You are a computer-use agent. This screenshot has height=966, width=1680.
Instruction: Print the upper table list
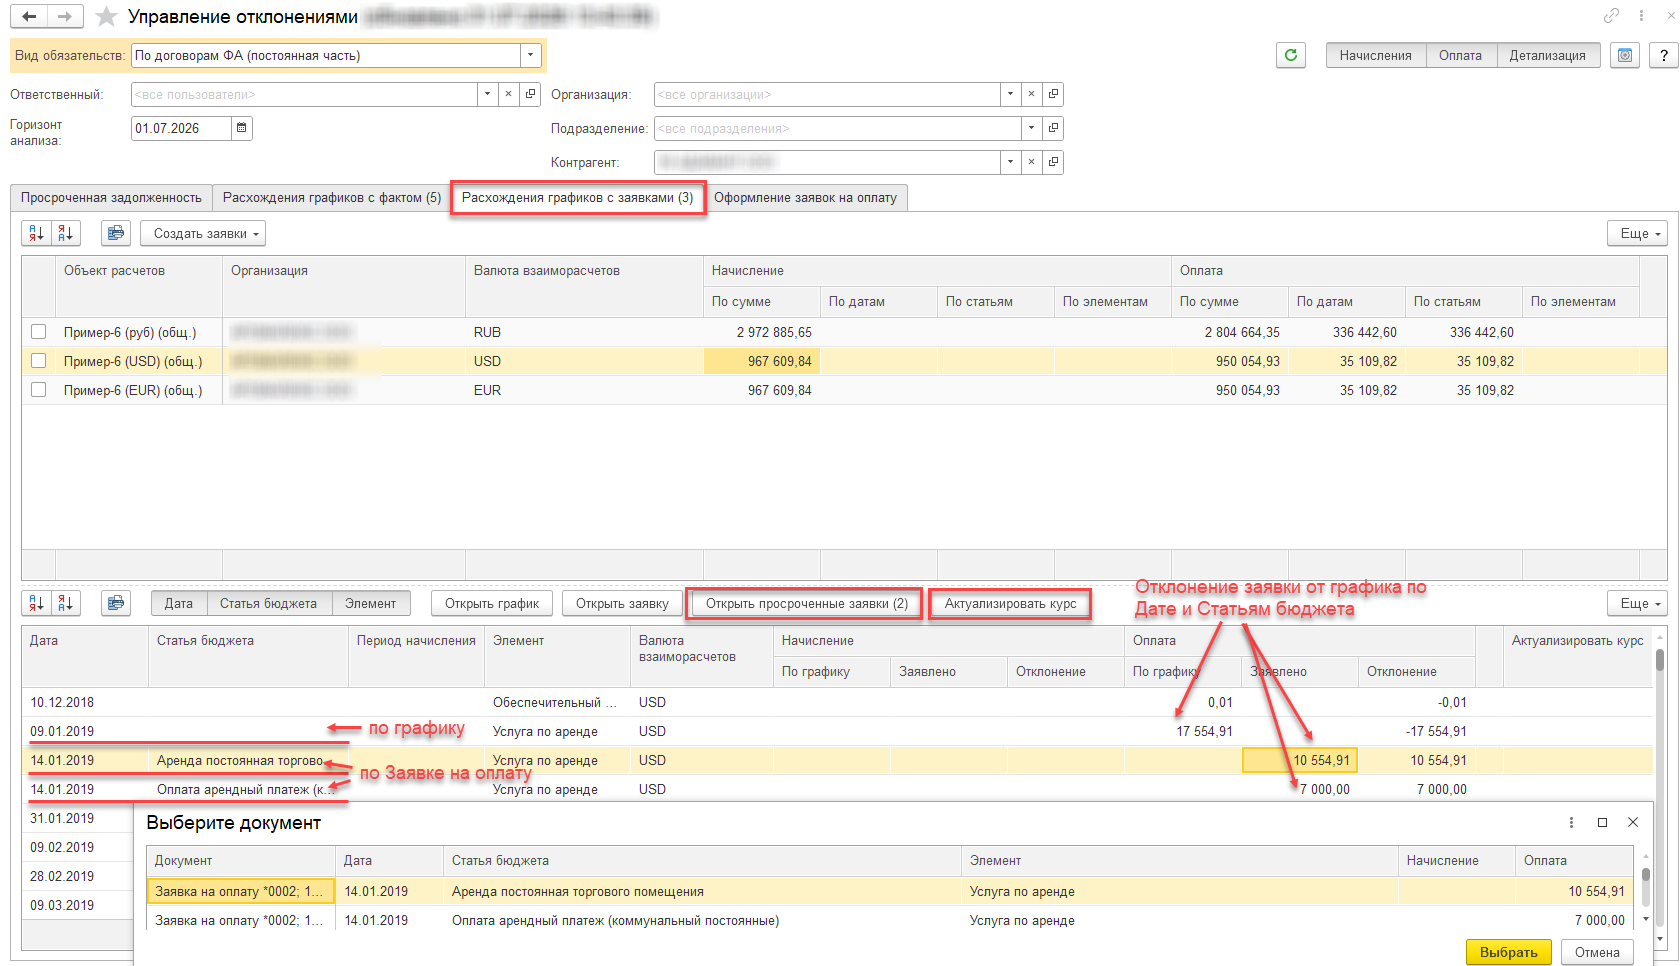[116, 233]
